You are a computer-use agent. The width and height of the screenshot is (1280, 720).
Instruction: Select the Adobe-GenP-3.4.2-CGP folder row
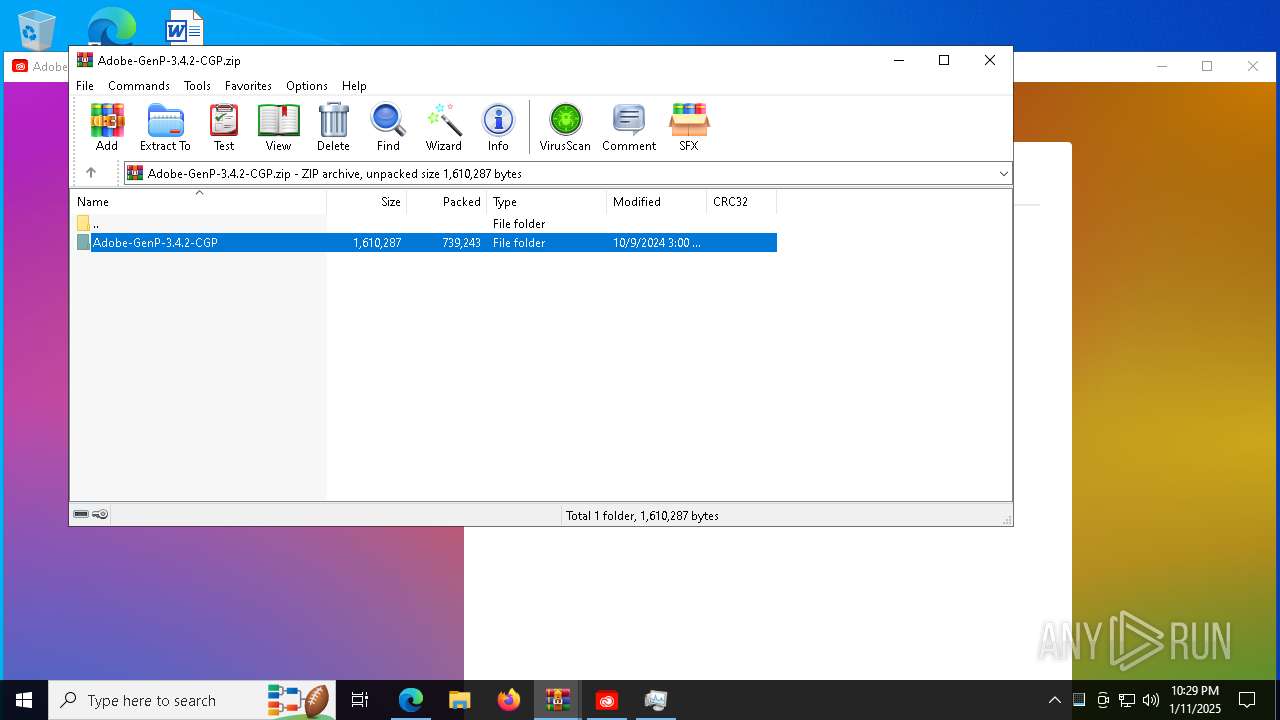425,242
